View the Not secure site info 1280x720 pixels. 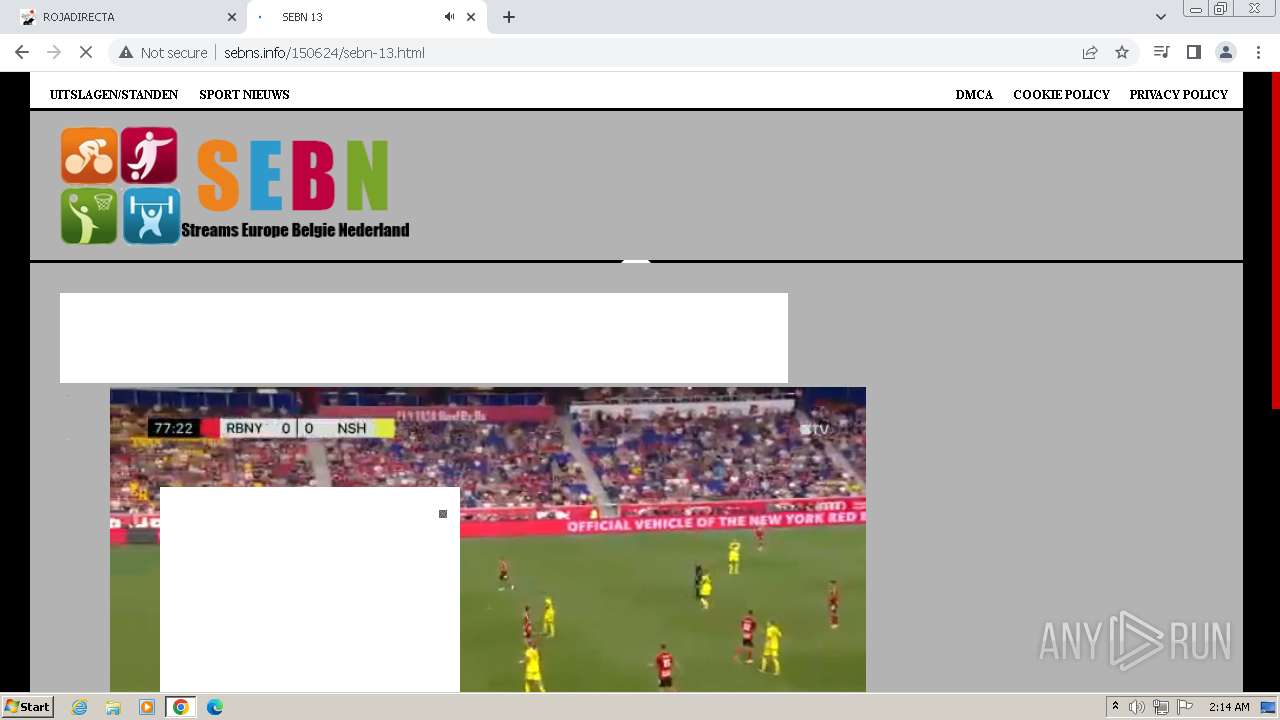coord(163,52)
